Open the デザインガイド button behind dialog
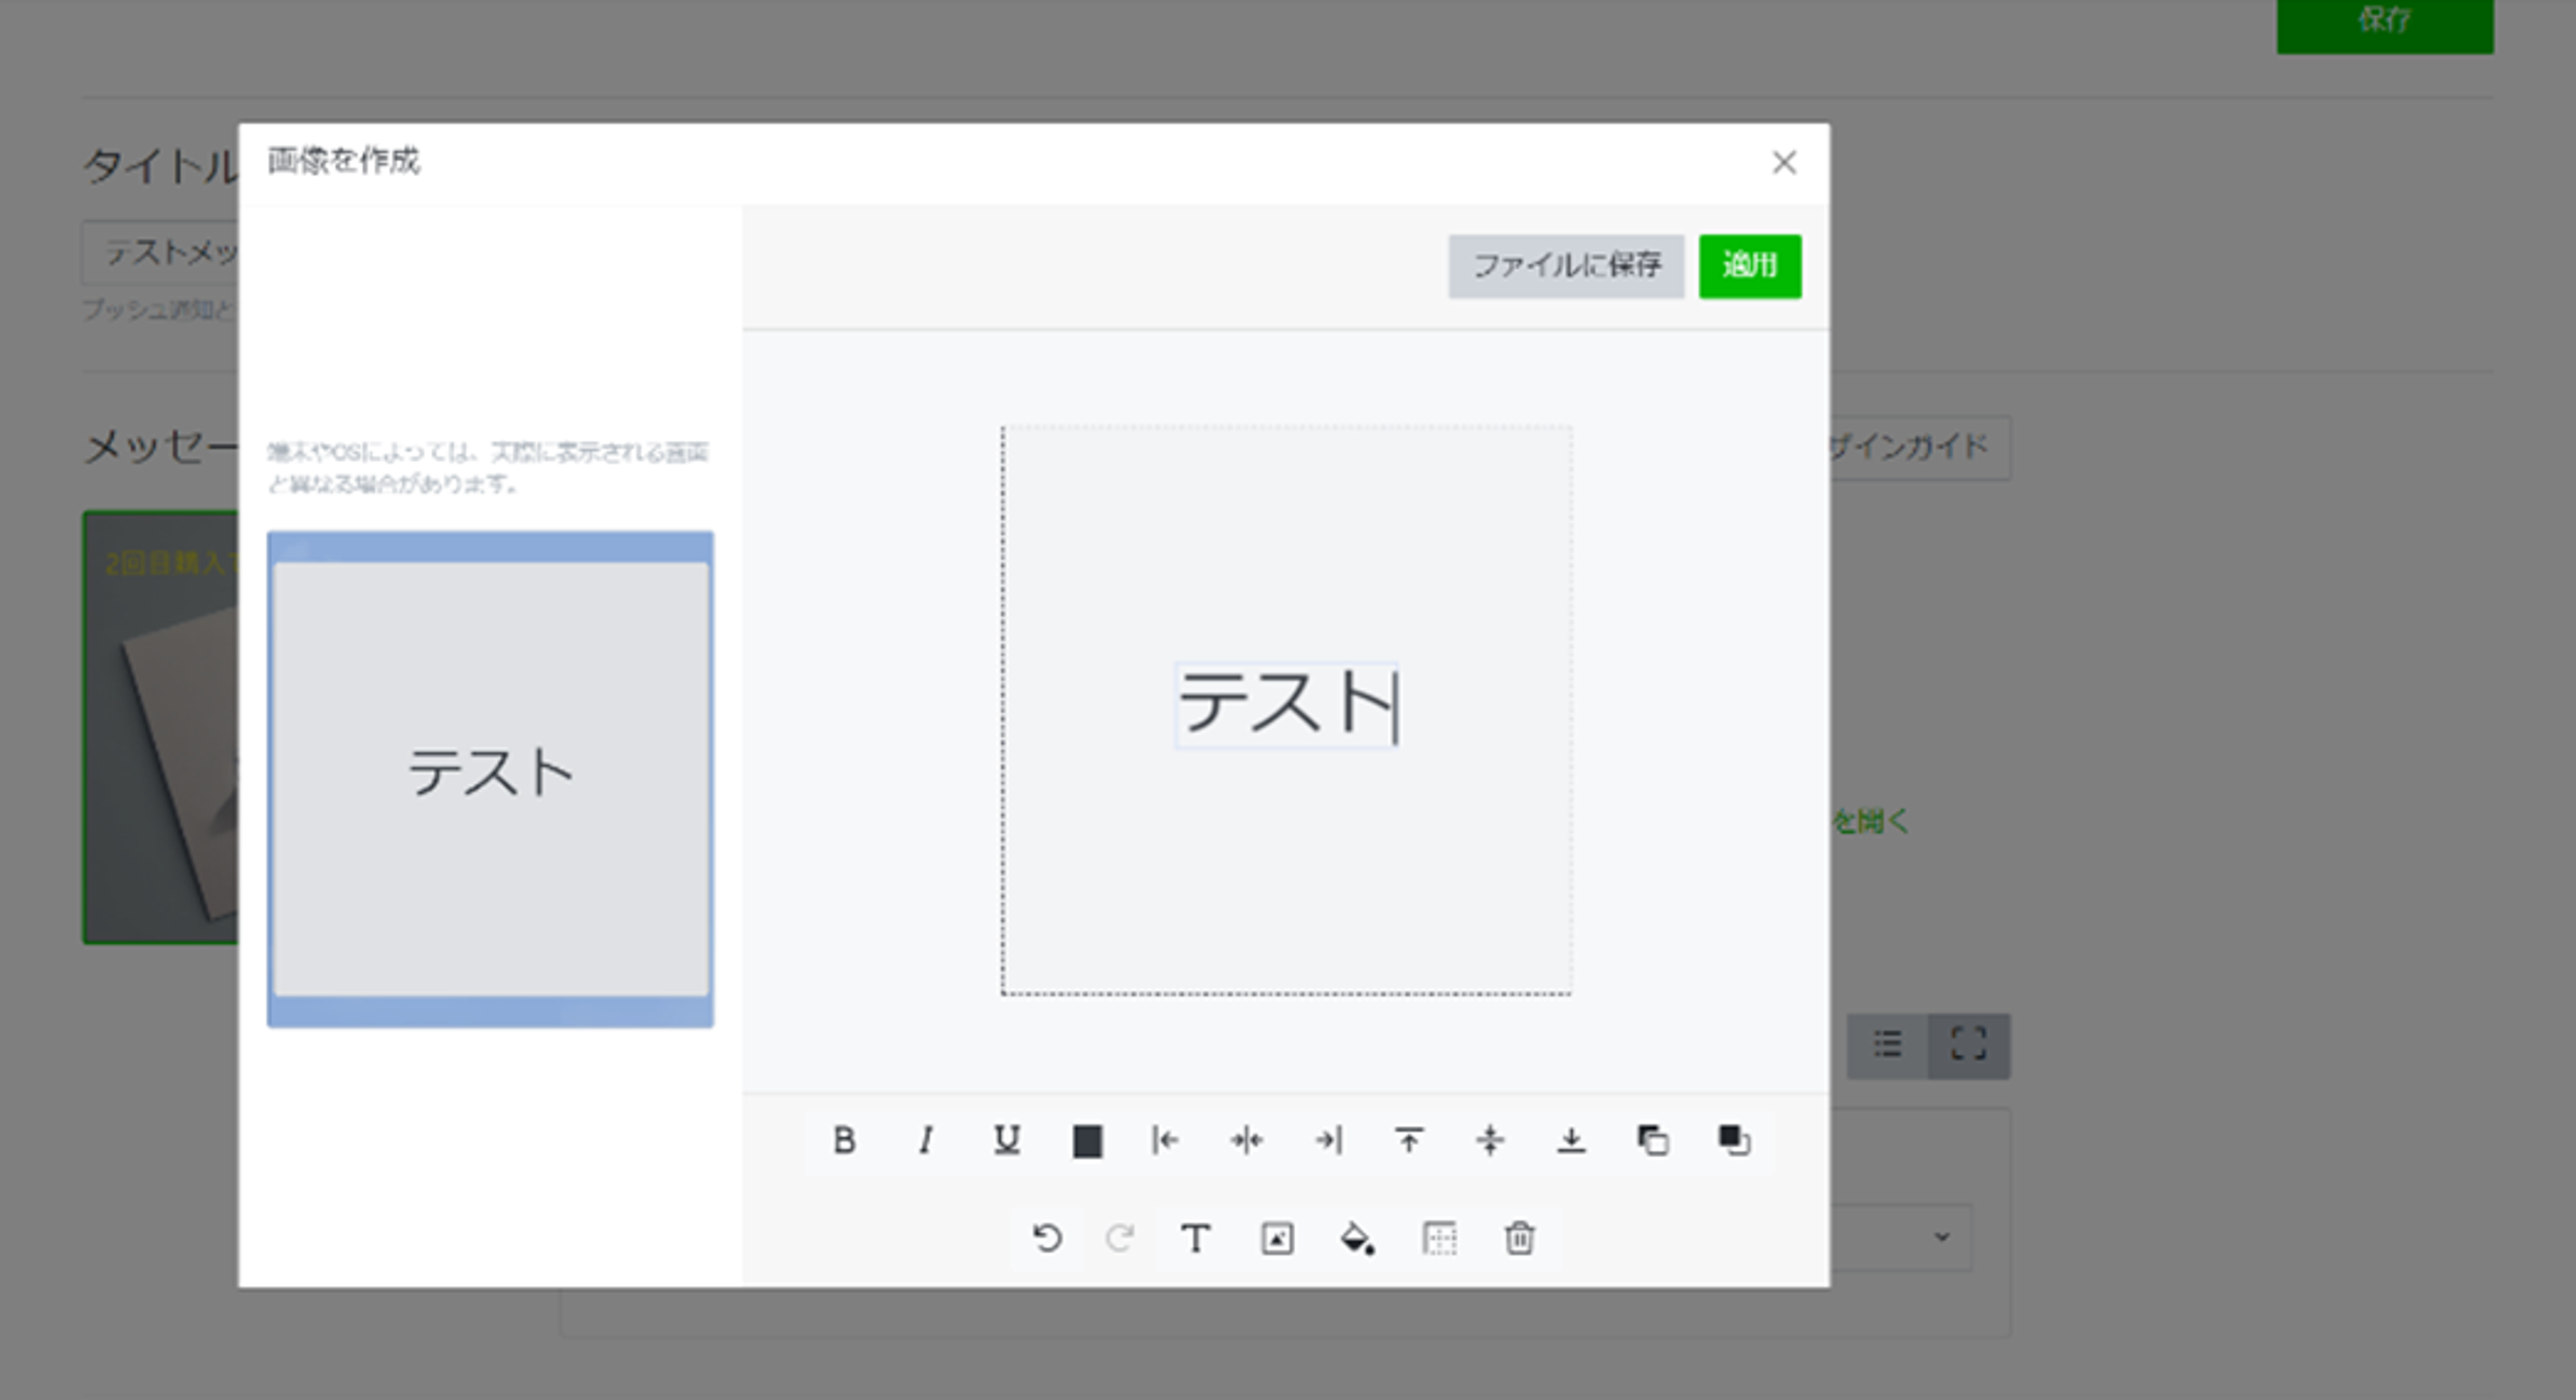Screen dimensions: 2576x1400 tap(1920, 447)
